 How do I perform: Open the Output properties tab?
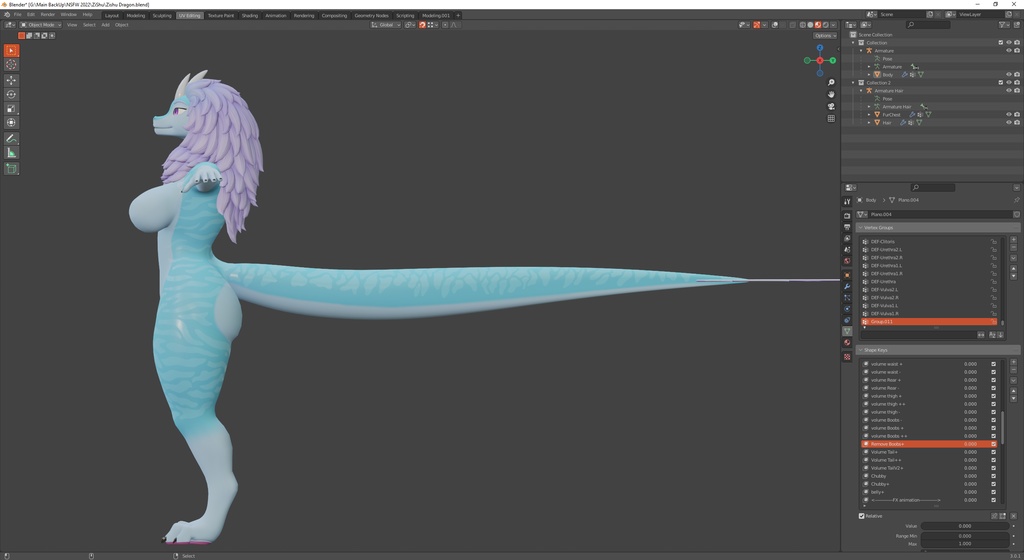pyautogui.click(x=847, y=227)
